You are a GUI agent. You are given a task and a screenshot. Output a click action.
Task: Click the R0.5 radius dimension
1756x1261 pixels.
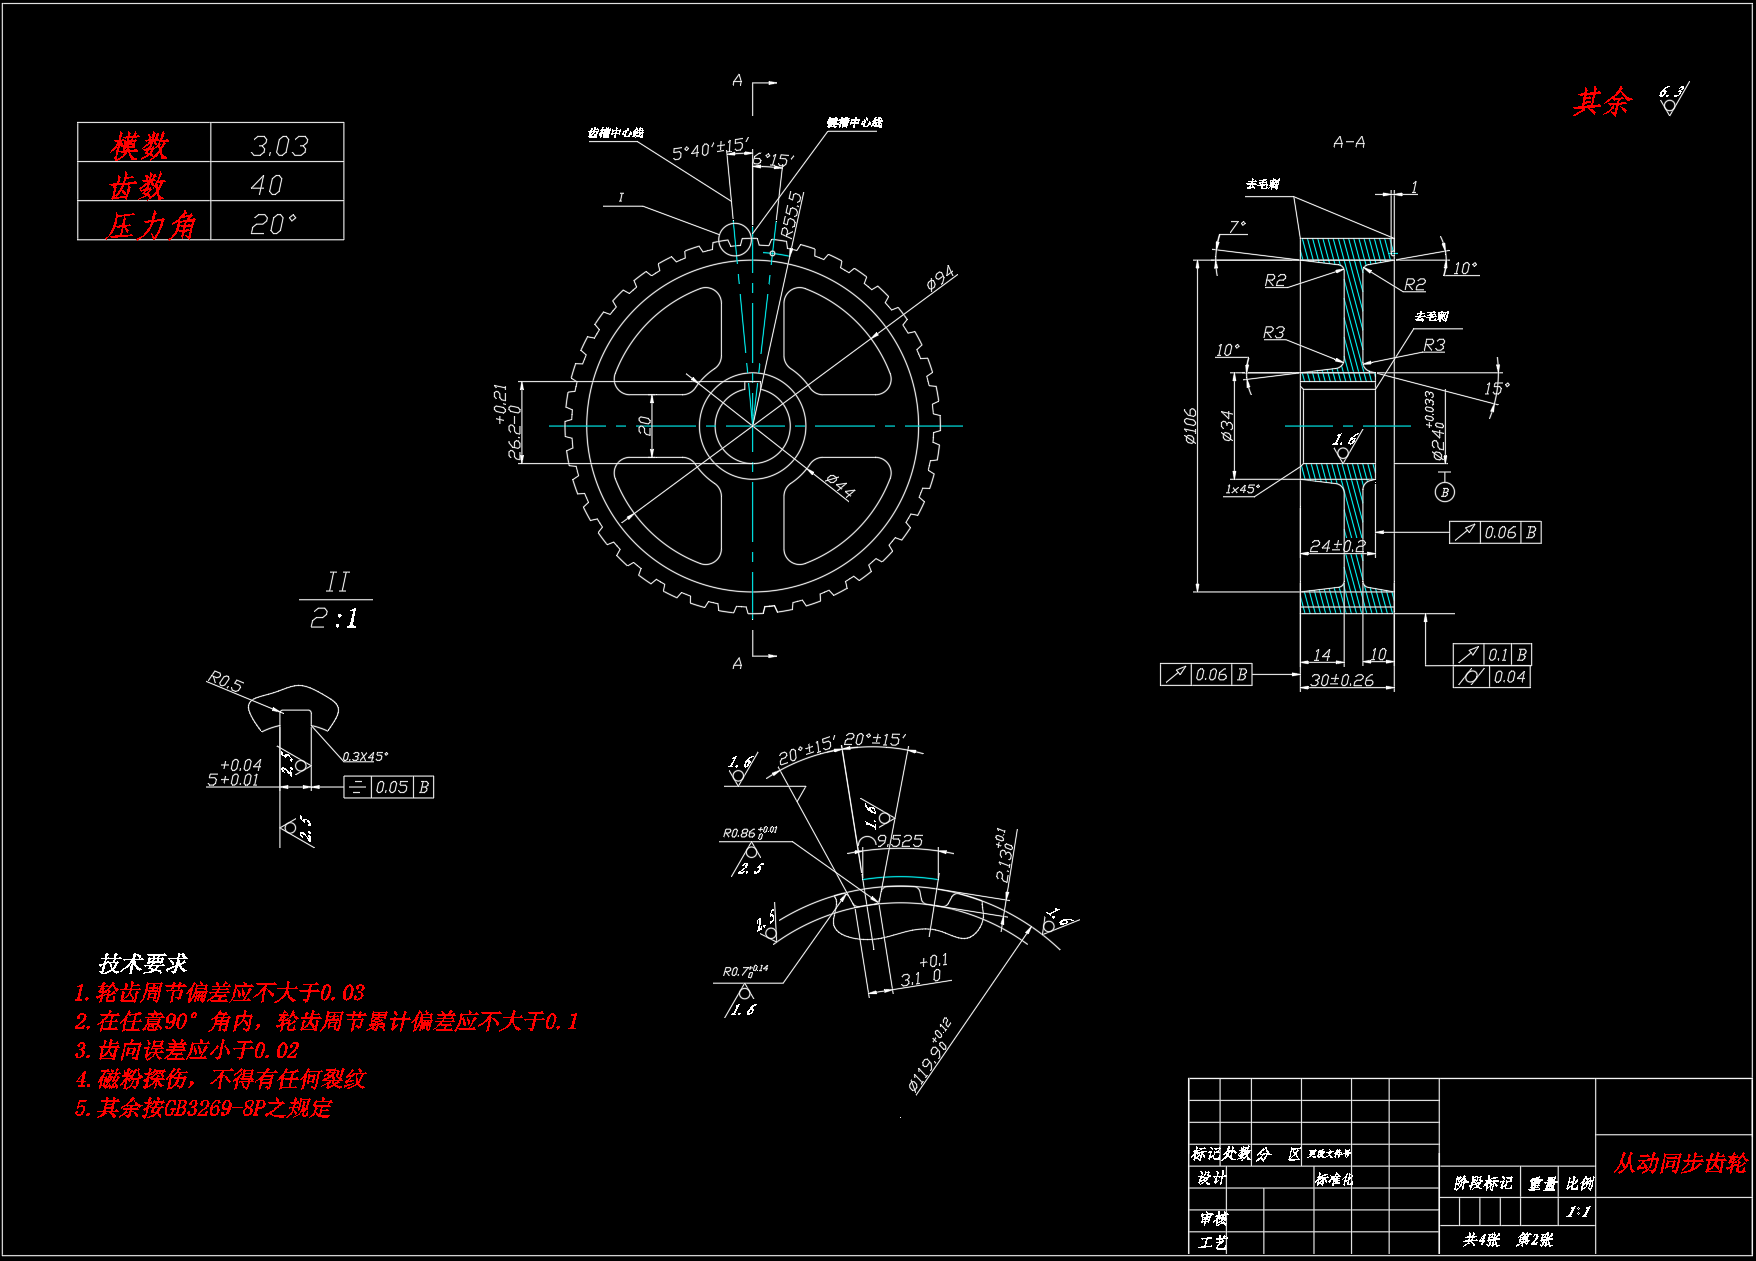pyautogui.click(x=225, y=682)
